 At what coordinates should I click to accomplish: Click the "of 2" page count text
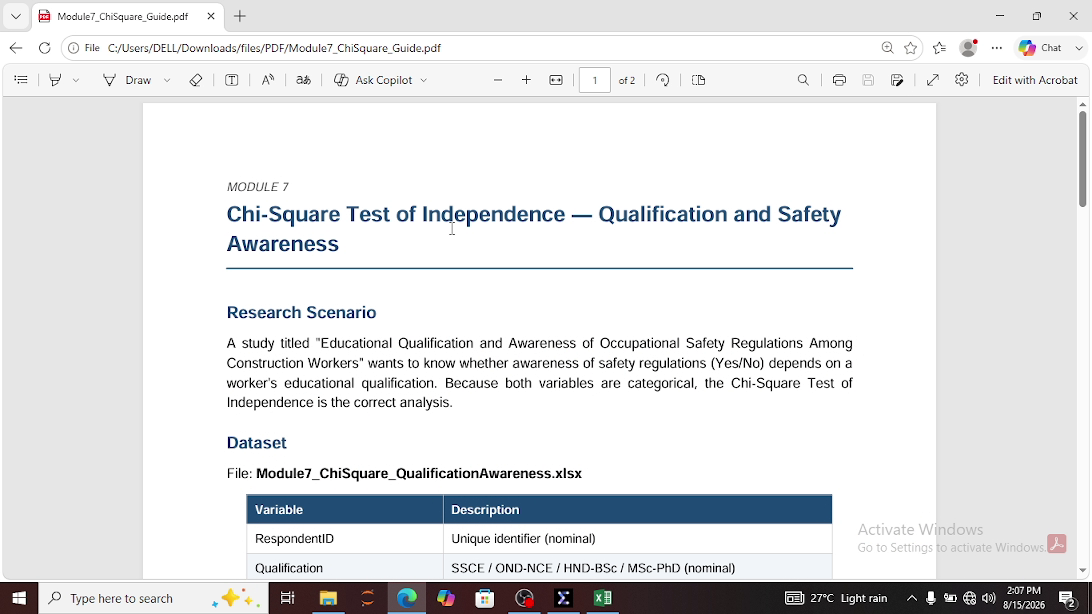click(627, 80)
